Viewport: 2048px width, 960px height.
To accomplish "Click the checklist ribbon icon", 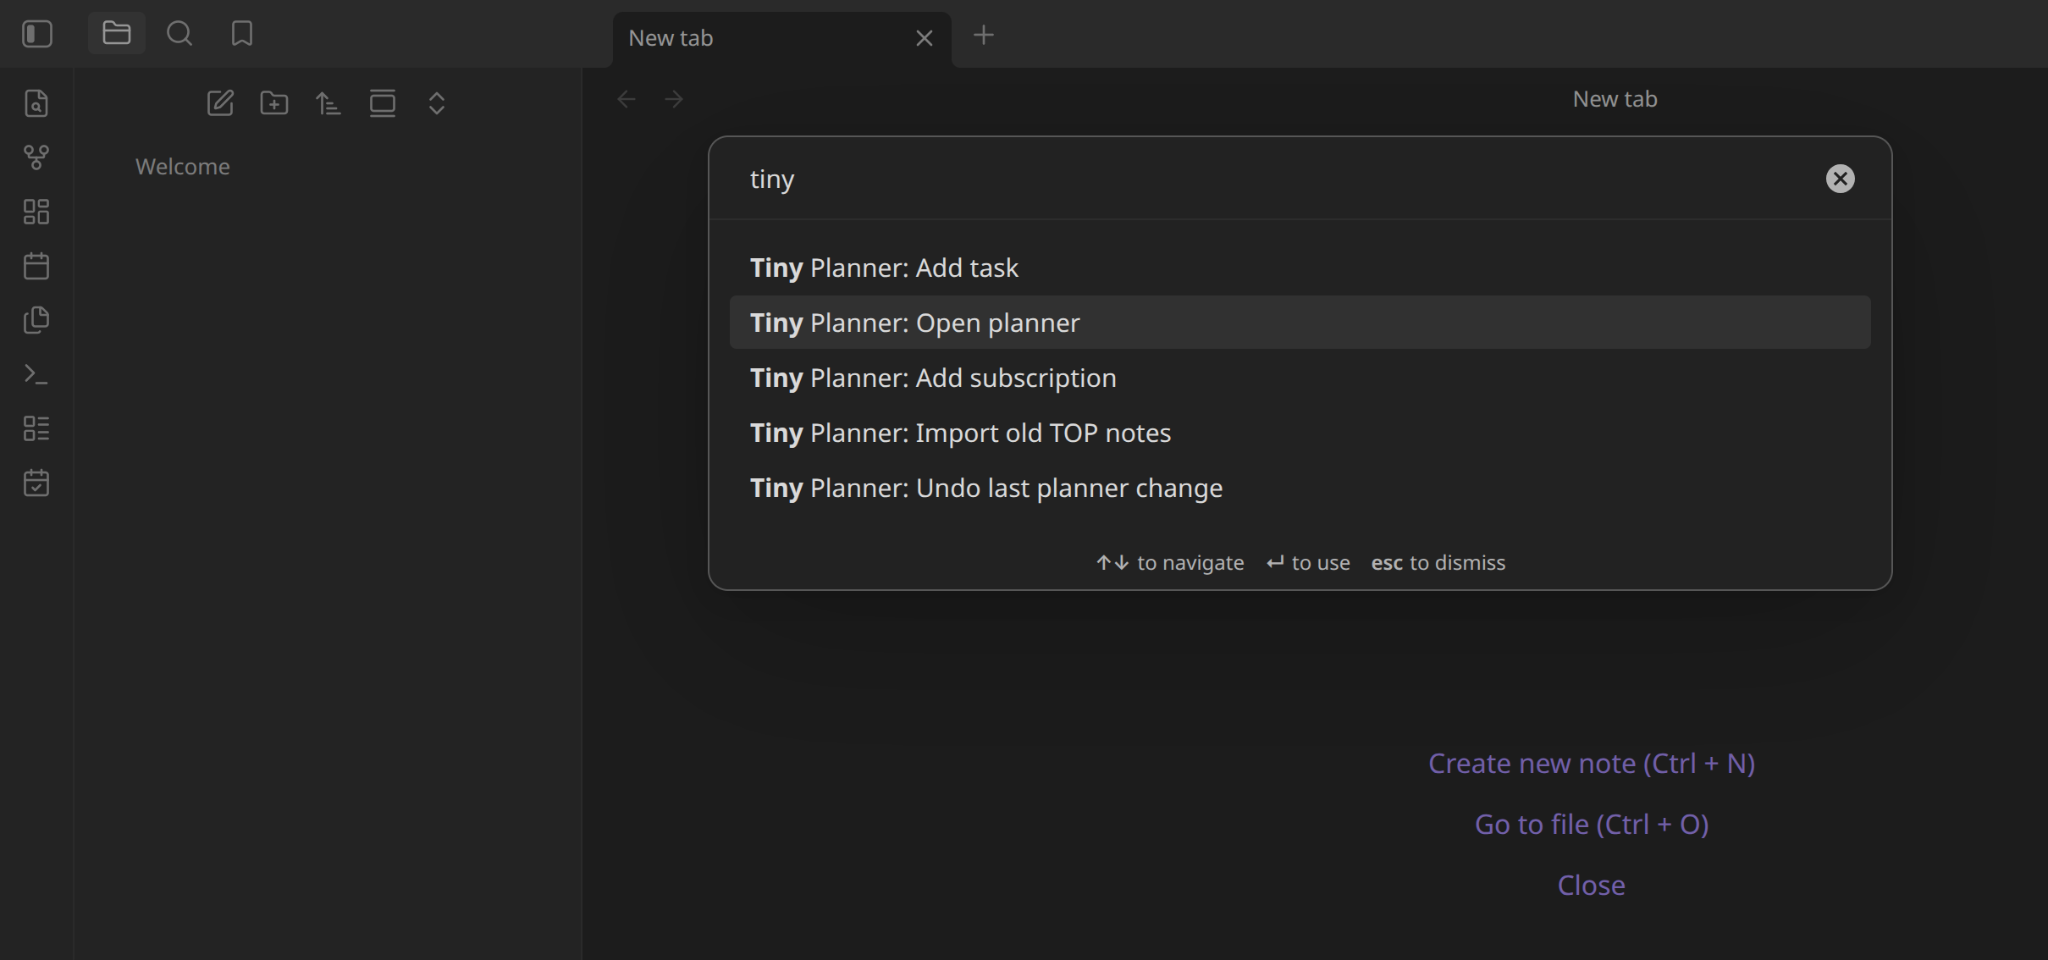I will pos(37,428).
